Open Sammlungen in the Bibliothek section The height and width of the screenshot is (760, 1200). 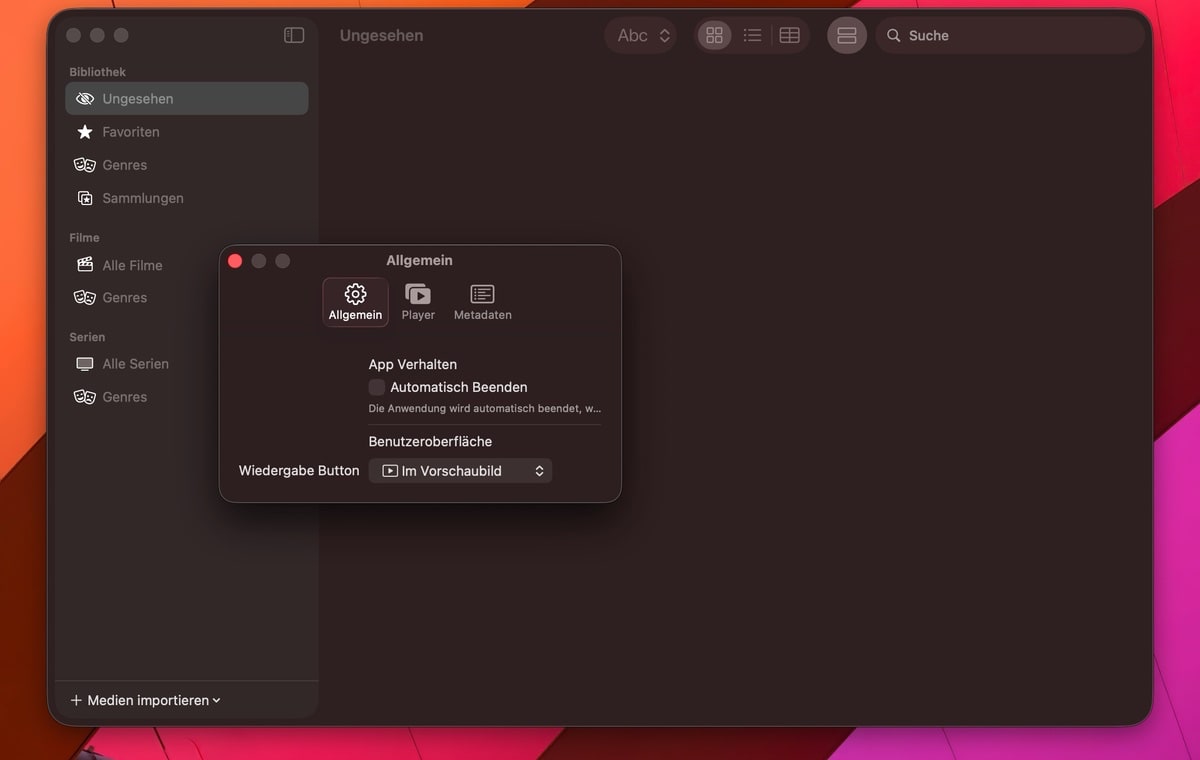click(x=142, y=198)
